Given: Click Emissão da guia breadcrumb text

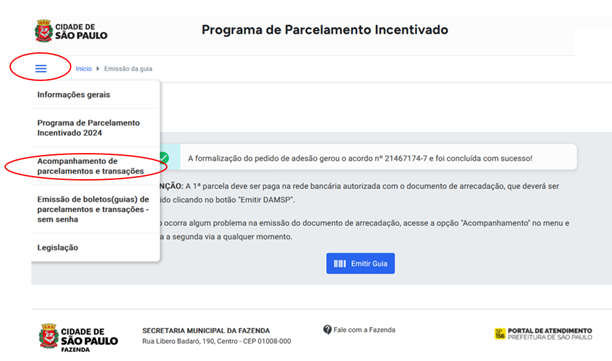Looking at the screenshot, I should (x=128, y=69).
